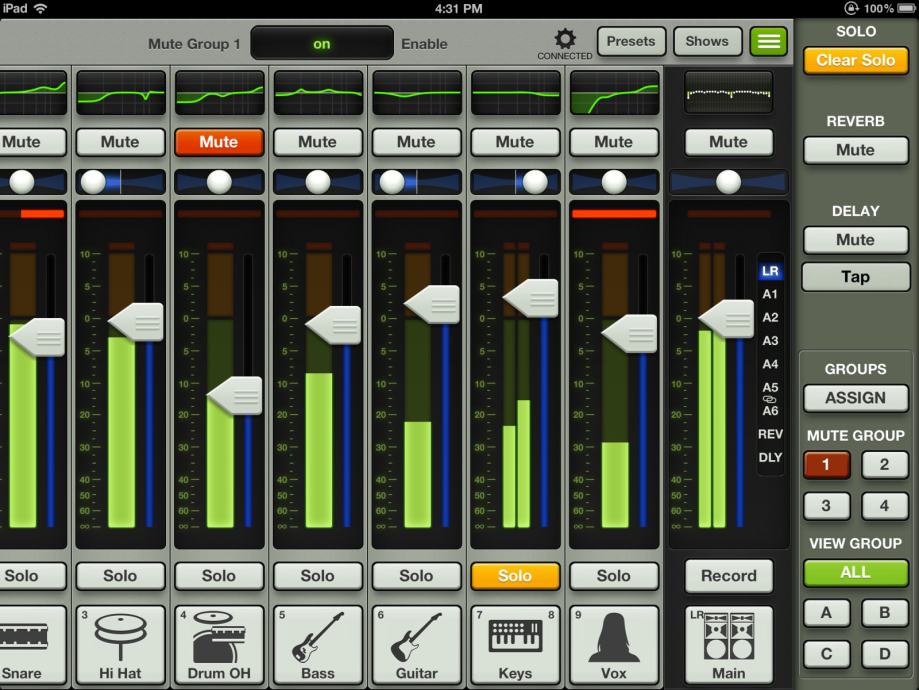This screenshot has height=690, width=919.
Task: Tap the green hamburger menu icon
Action: 768,42
